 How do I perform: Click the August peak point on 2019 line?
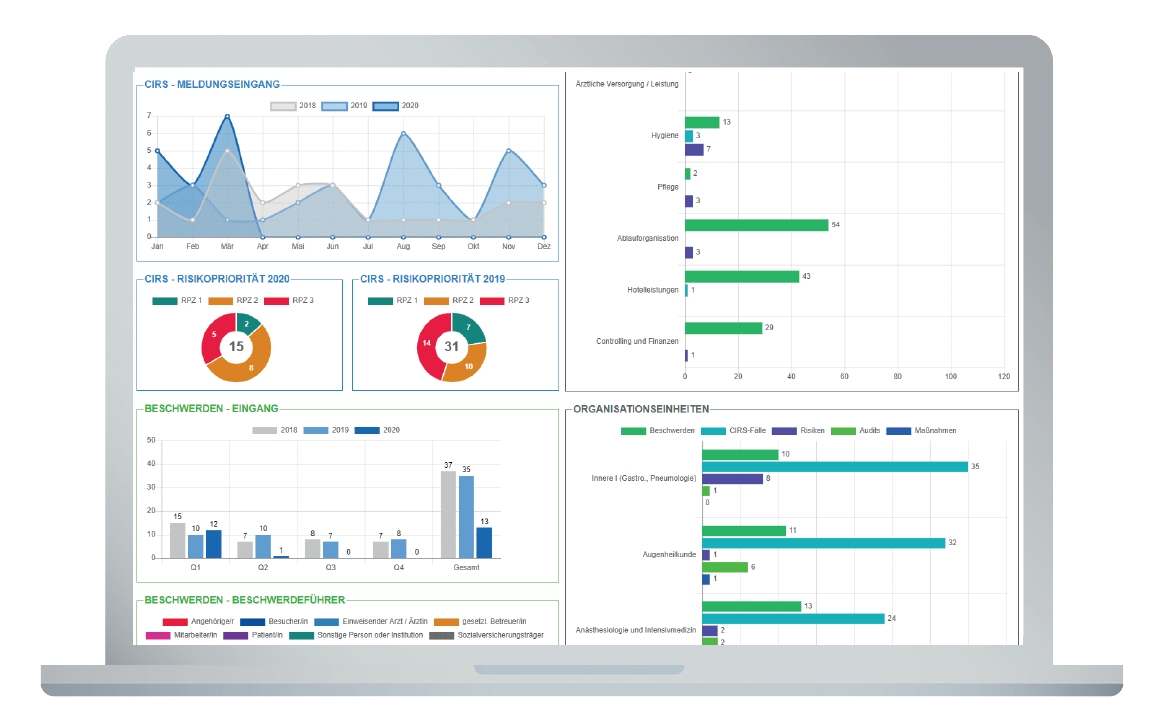tap(403, 133)
